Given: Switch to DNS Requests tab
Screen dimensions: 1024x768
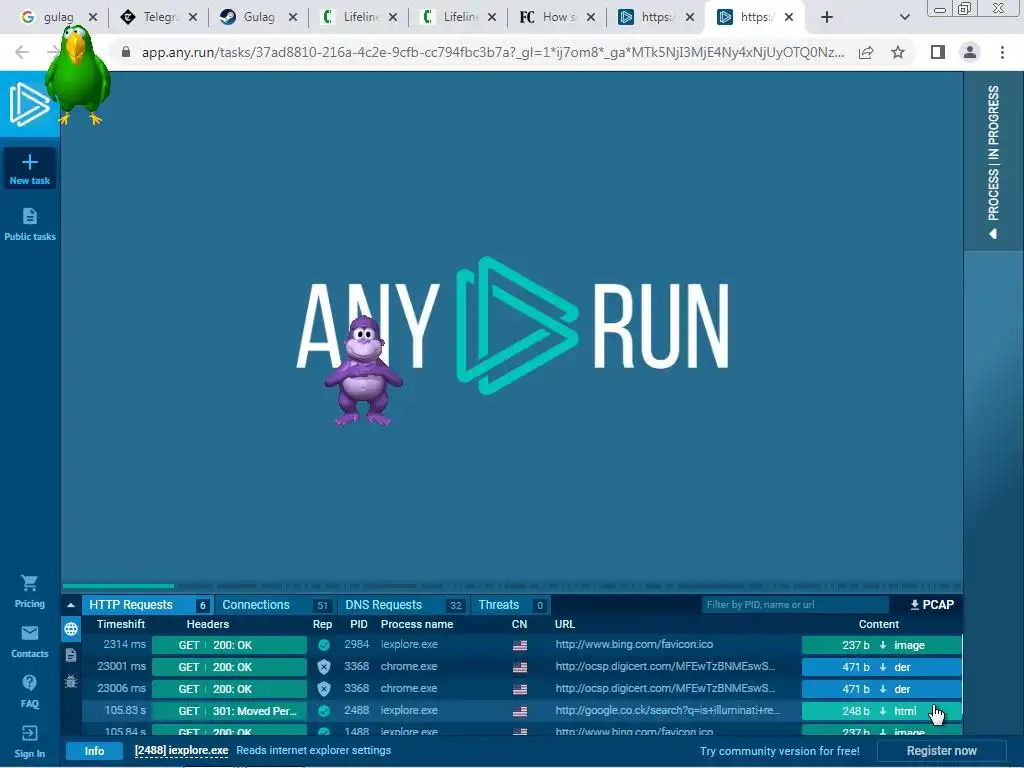Looking at the screenshot, I should (x=402, y=605).
